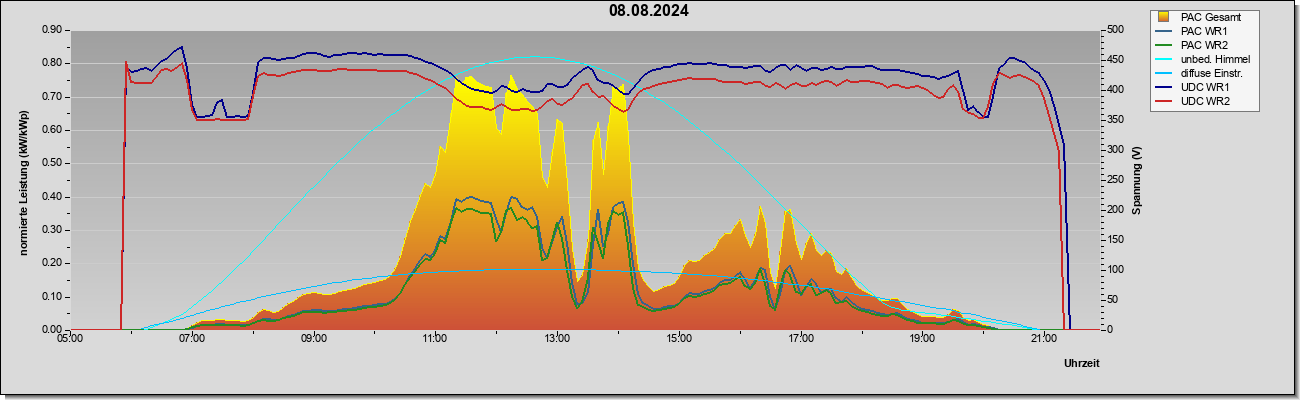Click the 09:00 time axis label
This screenshot has width=1300, height=400.
point(313,340)
